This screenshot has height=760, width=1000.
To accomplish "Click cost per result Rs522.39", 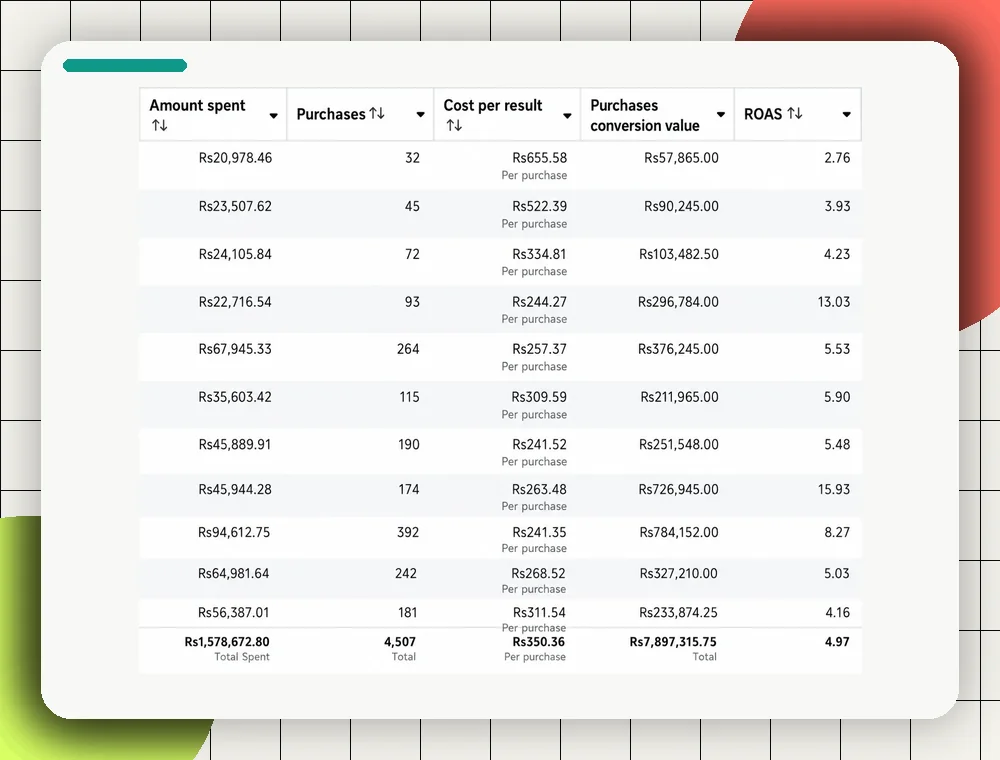I will point(540,206).
